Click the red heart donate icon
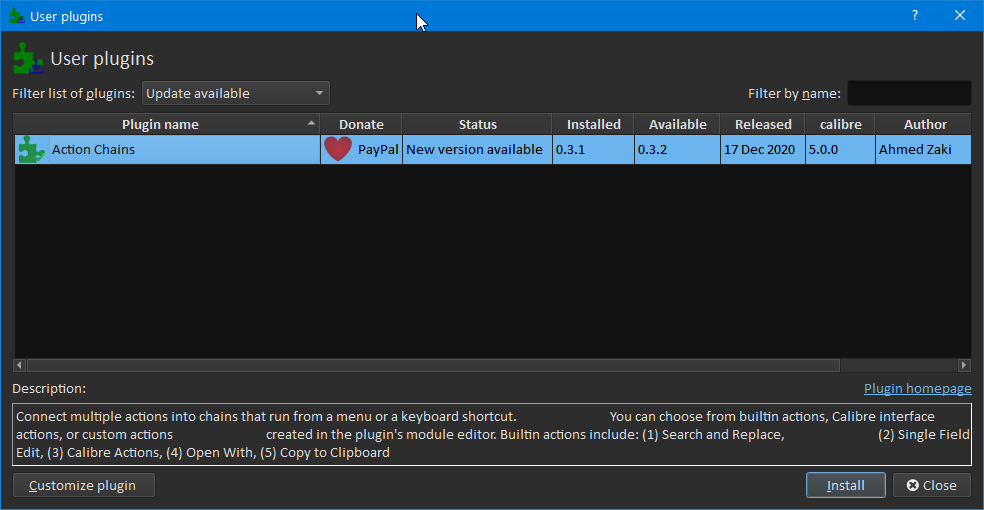This screenshot has width=984, height=510. point(338,149)
